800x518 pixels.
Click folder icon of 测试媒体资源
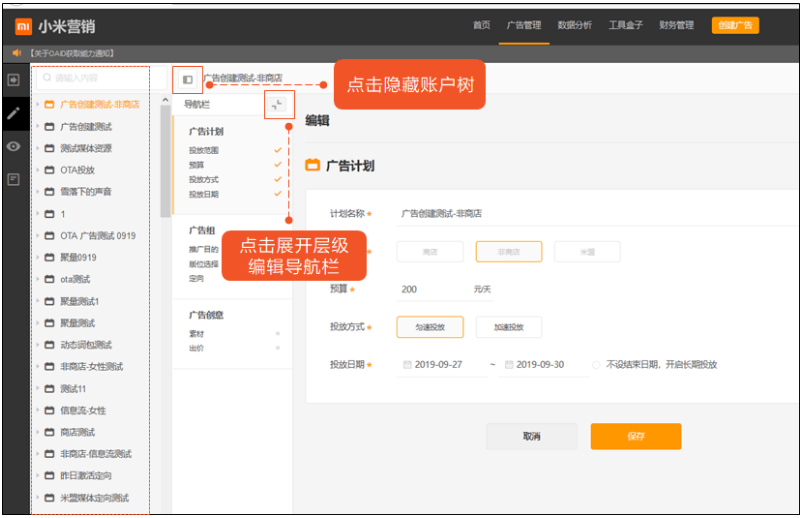click(x=49, y=149)
